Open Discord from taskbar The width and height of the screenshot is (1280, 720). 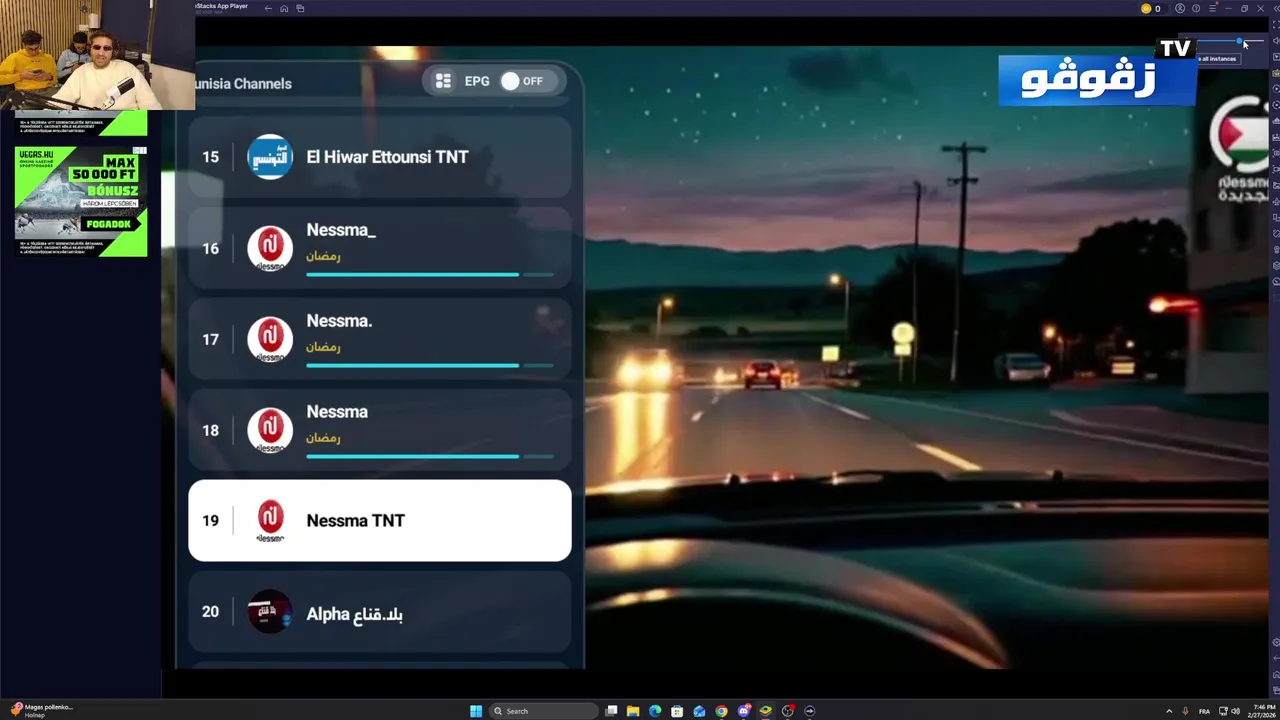tap(743, 711)
